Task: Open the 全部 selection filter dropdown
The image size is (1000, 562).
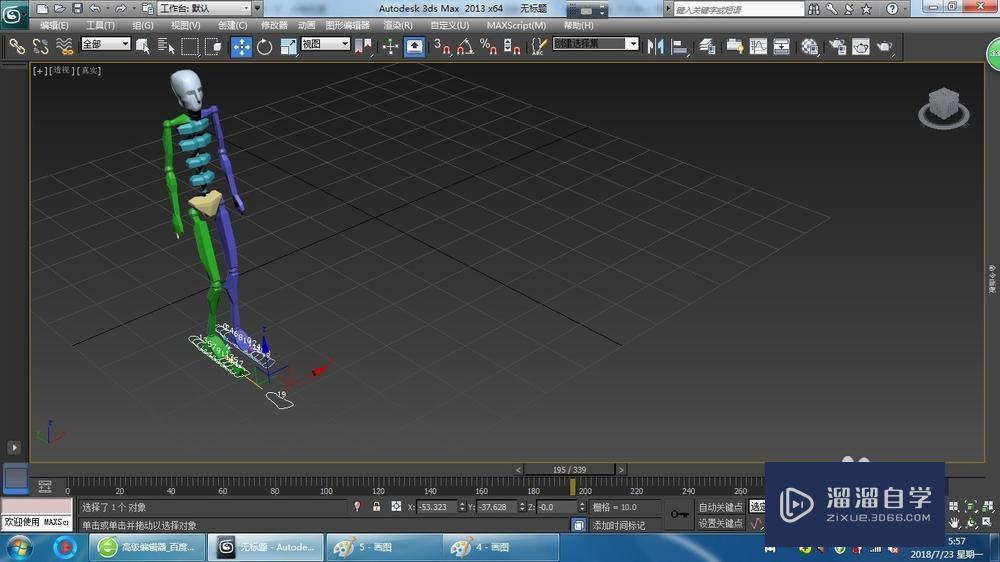Action: click(106, 43)
